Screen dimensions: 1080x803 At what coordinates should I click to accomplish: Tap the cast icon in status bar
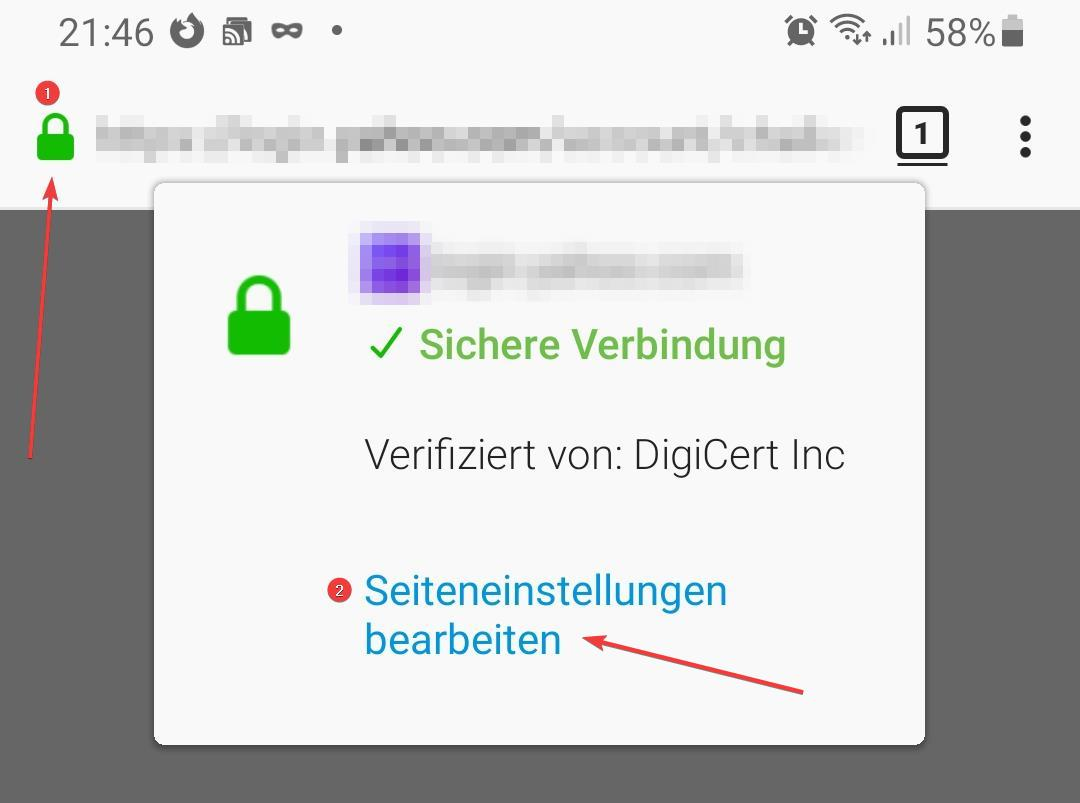coord(236,31)
